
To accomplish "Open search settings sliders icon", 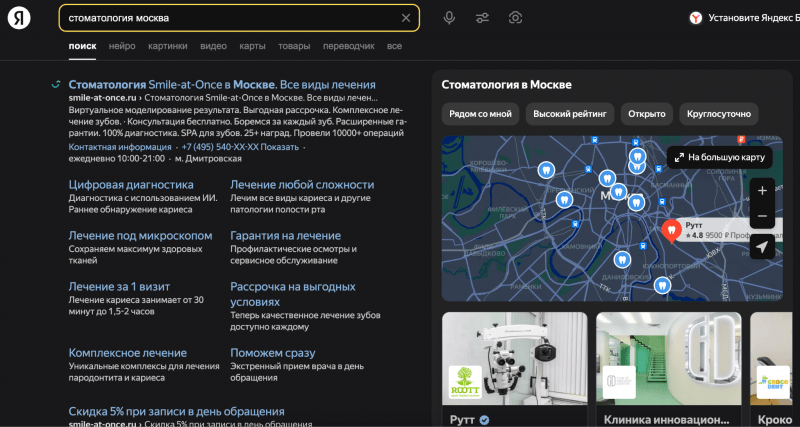I will [x=482, y=18].
